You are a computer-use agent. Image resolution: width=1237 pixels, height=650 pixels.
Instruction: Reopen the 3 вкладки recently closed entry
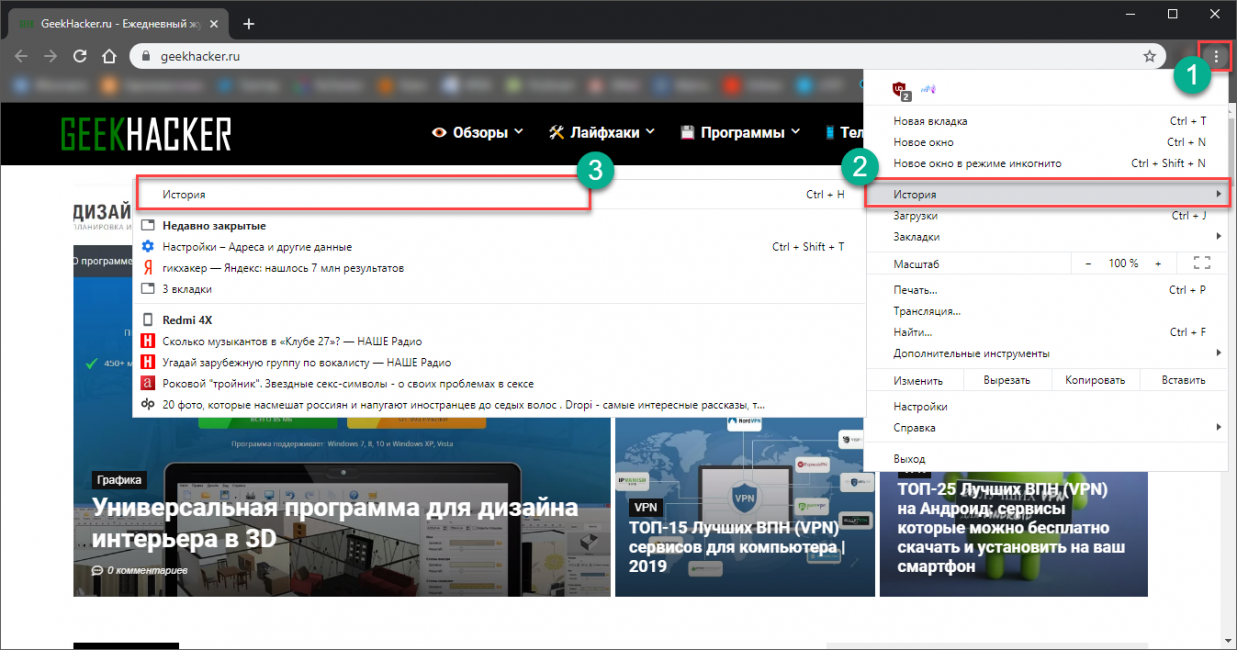(187, 289)
